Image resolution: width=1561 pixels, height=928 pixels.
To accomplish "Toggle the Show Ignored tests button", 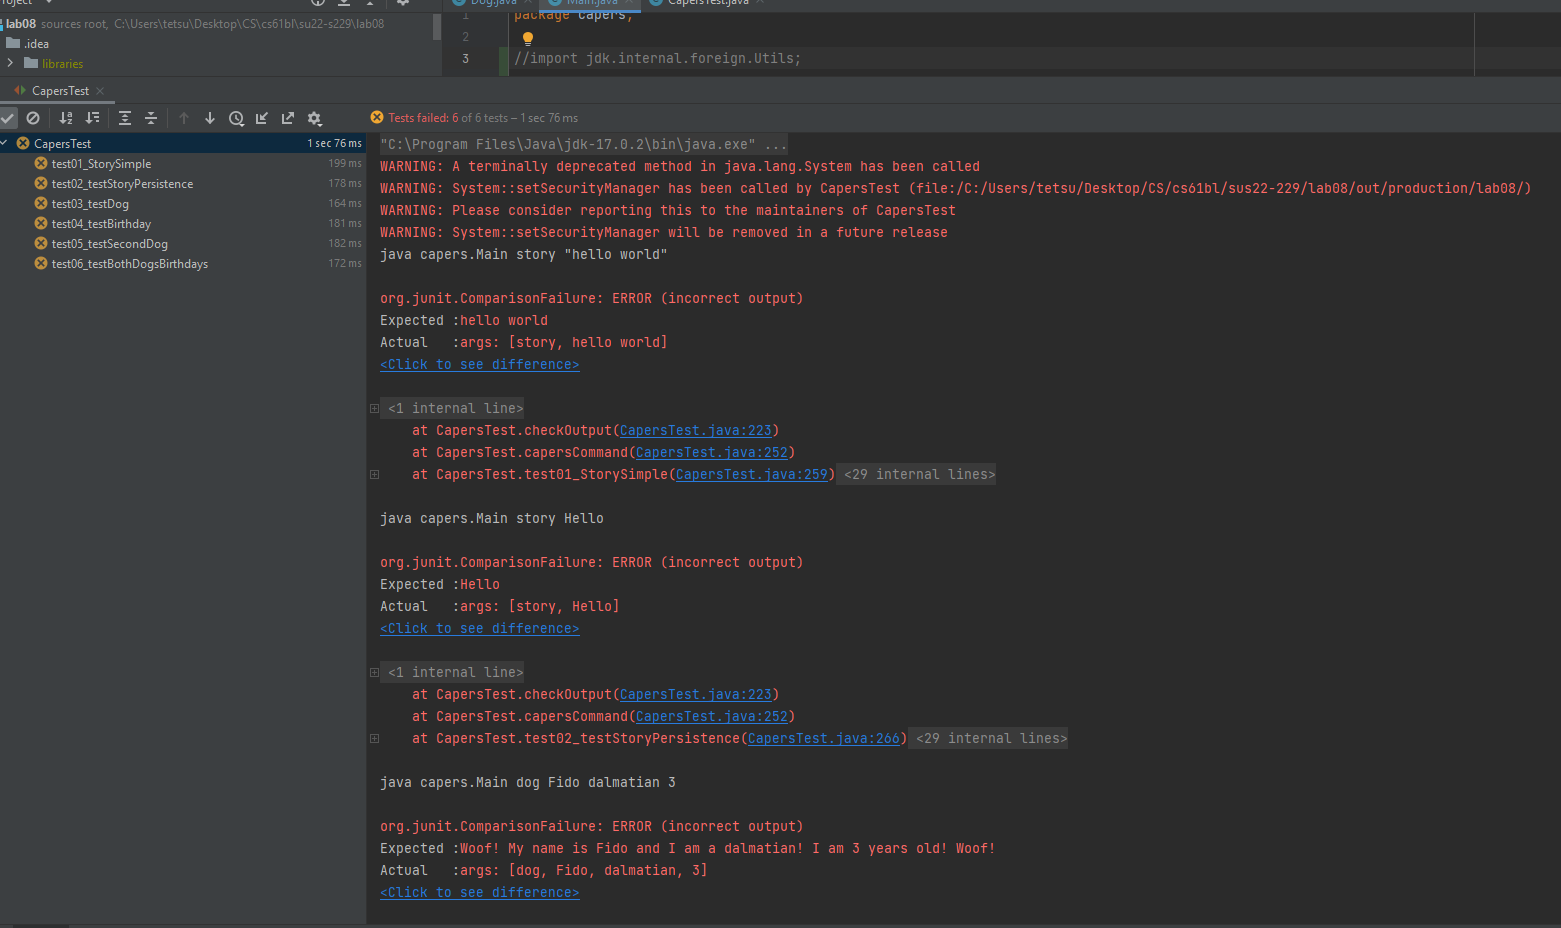I will coord(33,118).
